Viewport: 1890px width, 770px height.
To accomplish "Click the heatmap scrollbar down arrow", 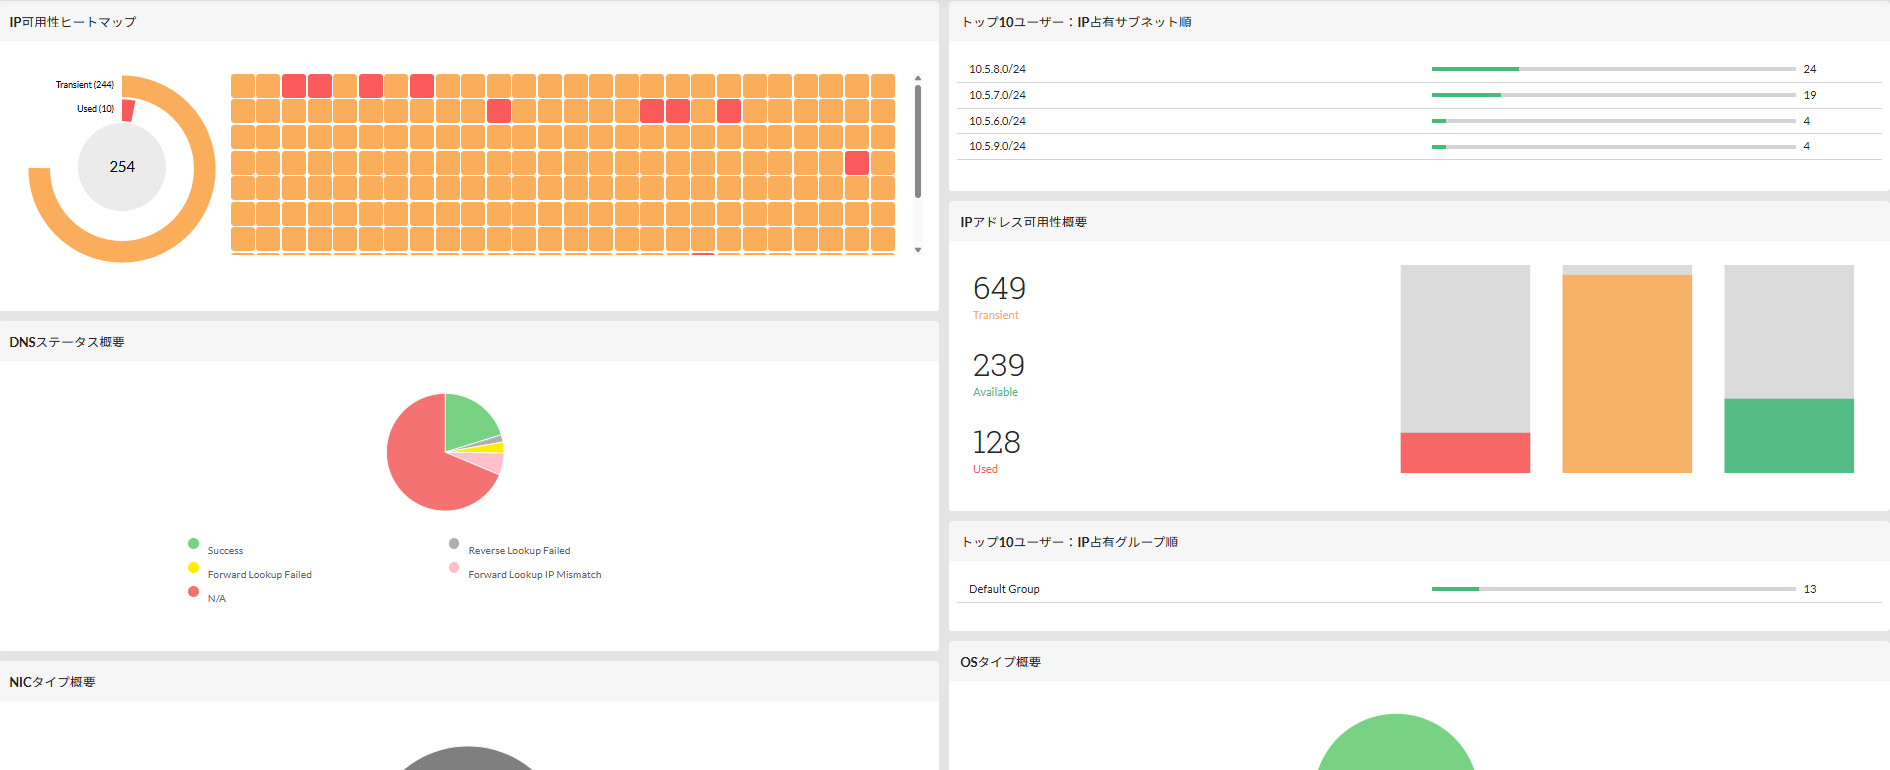I will pyautogui.click(x=918, y=250).
